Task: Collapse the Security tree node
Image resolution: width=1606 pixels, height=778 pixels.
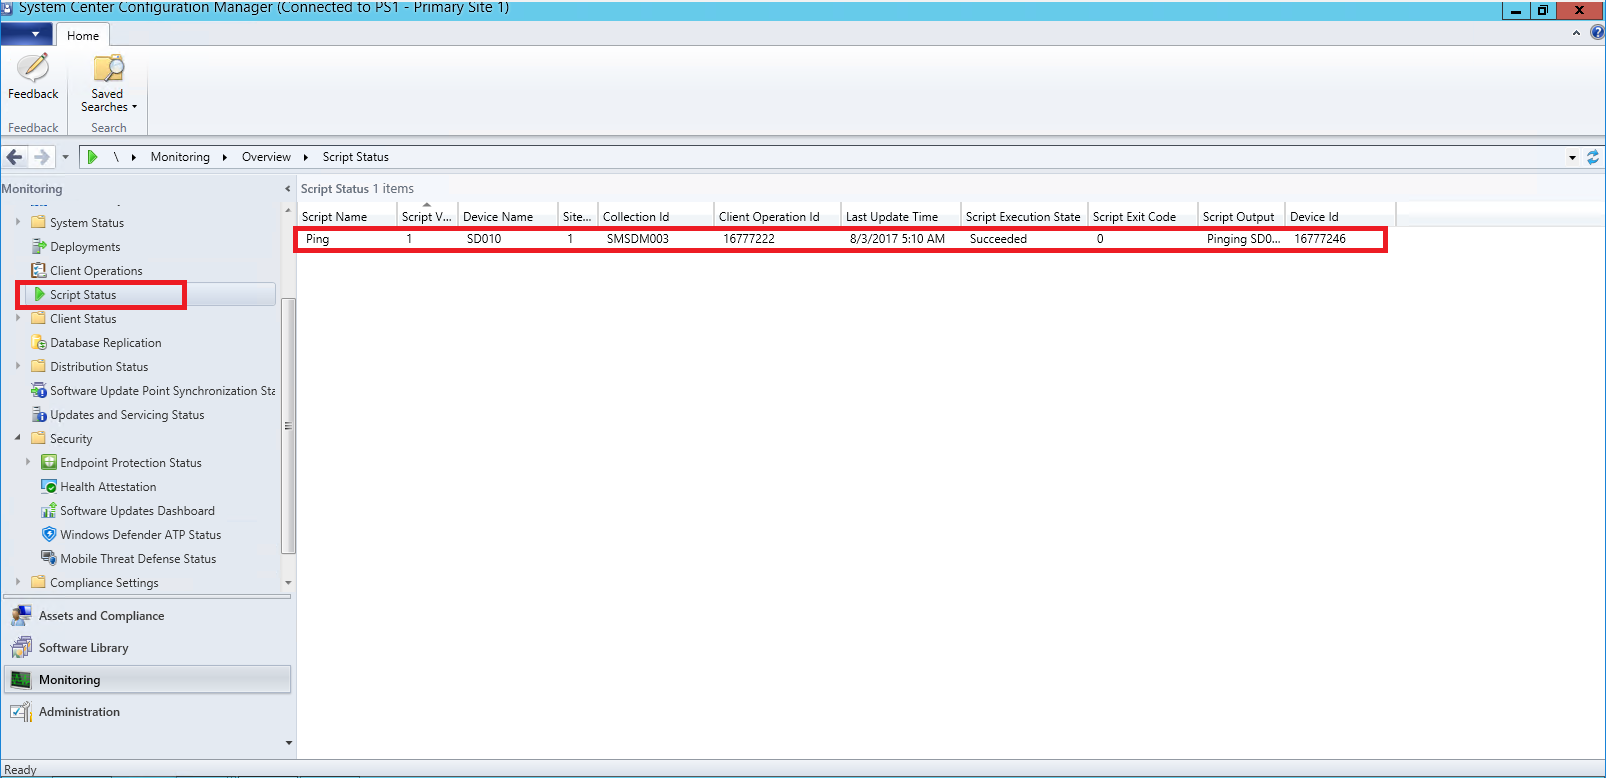Action: 18,438
